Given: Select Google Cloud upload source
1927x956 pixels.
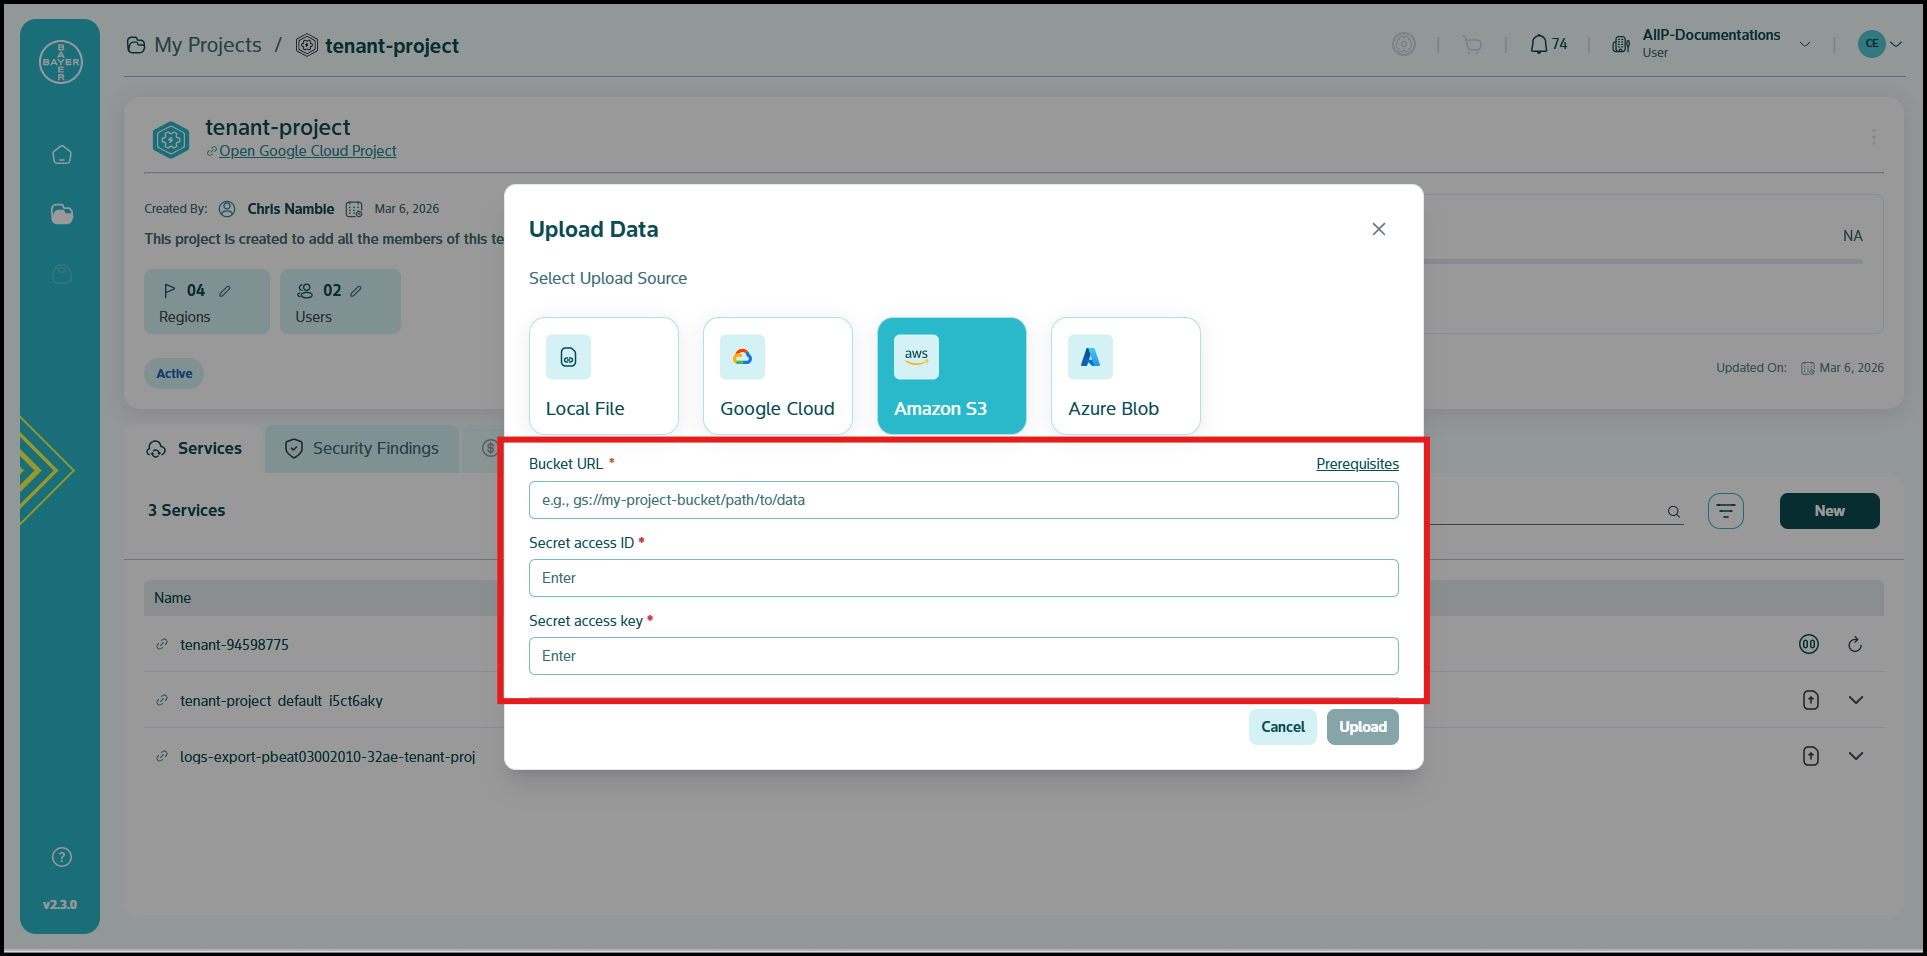Looking at the screenshot, I should point(777,376).
